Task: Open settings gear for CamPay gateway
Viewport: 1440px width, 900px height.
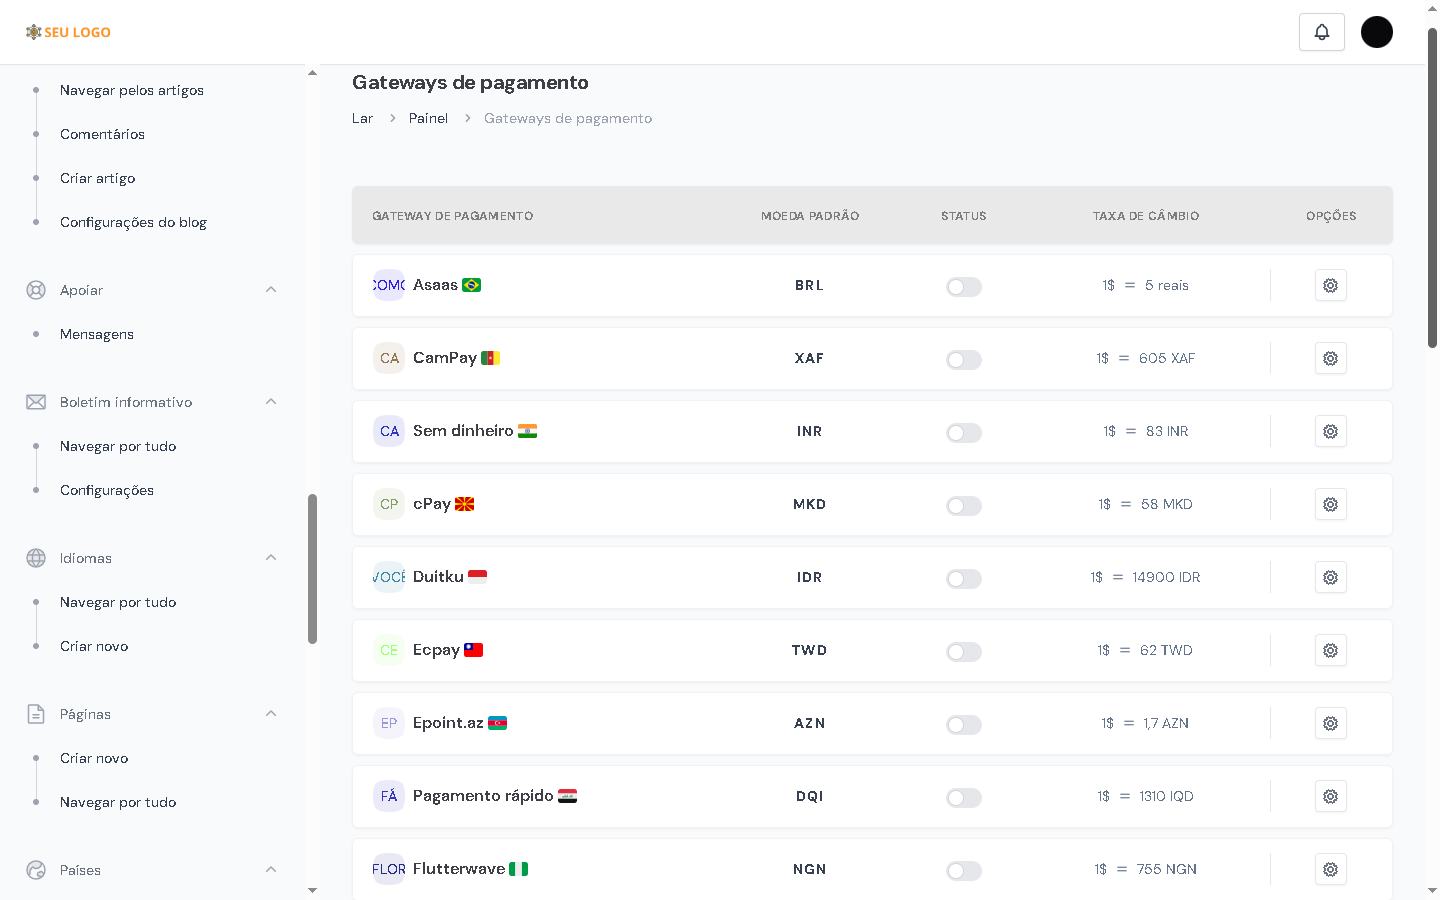Action: (x=1330, y=359)
